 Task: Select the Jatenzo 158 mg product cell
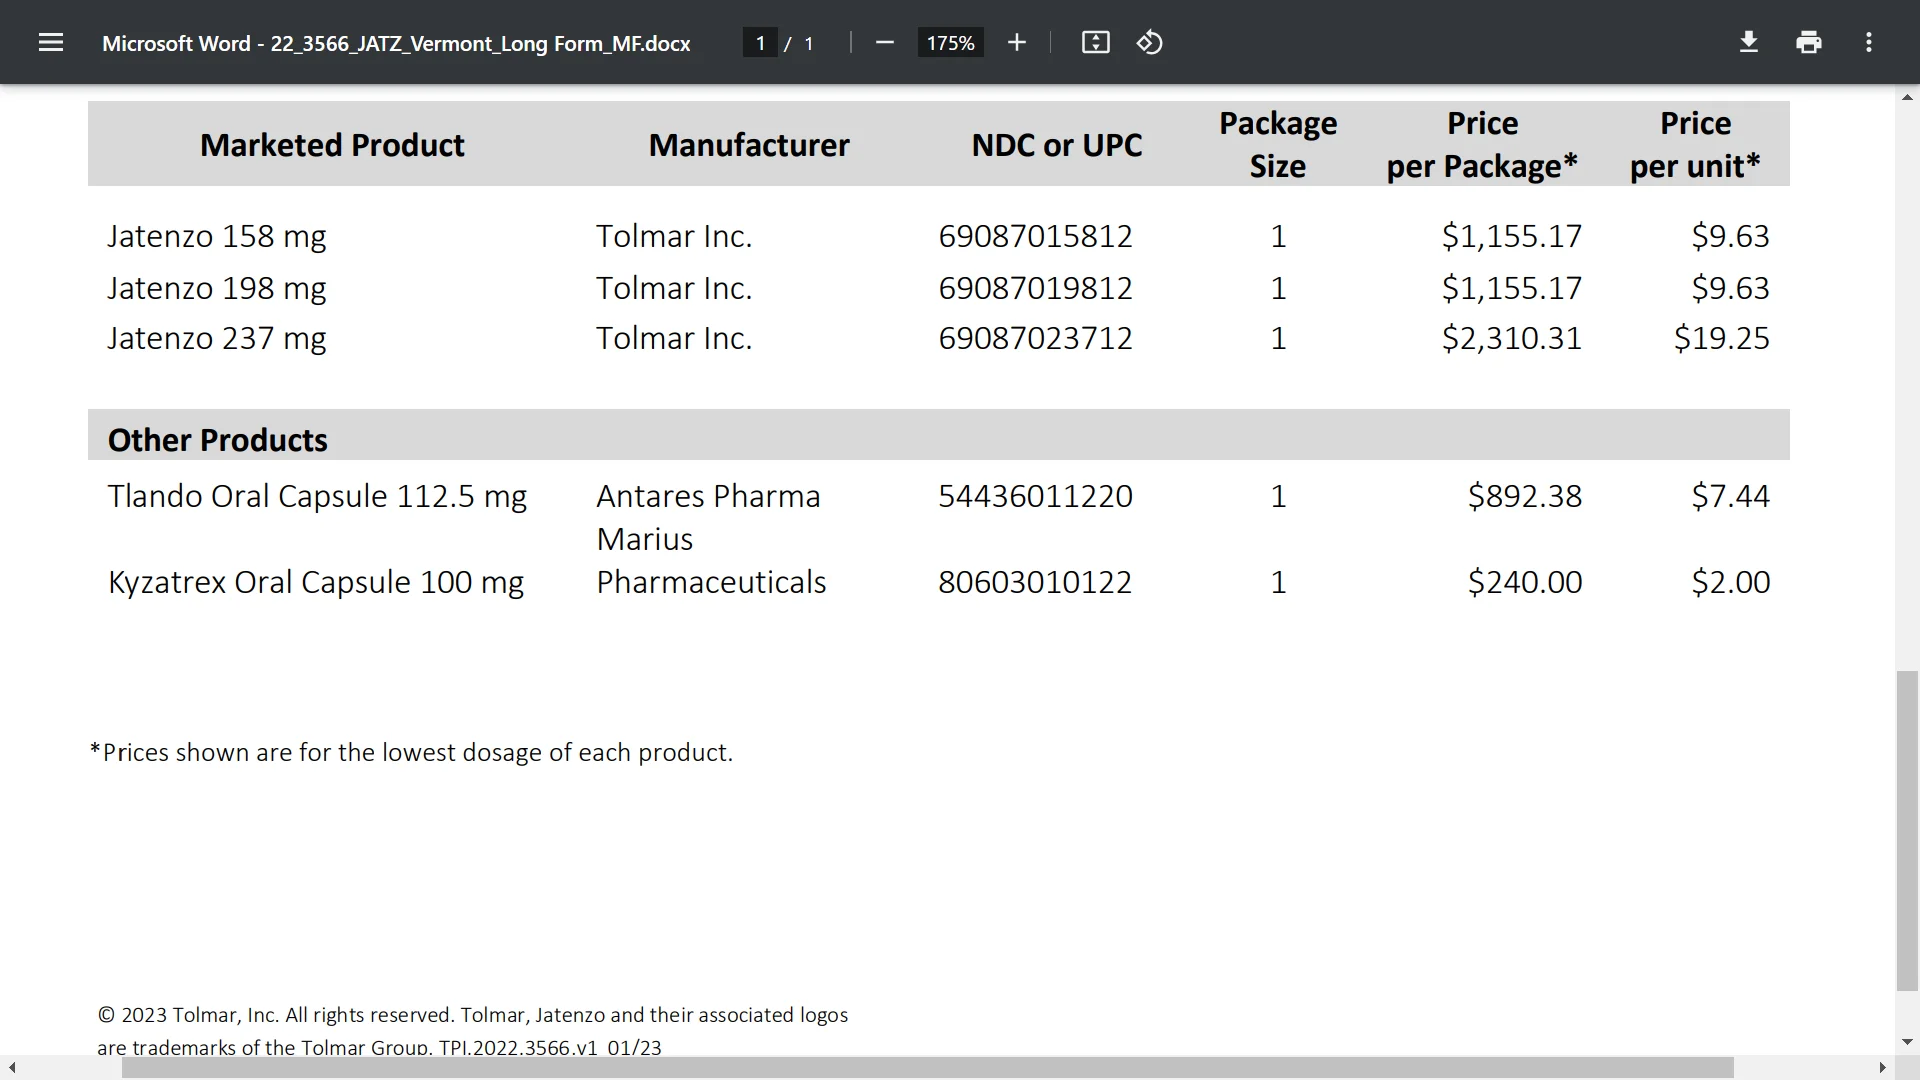pyautogui.click(x=217, y=236)
